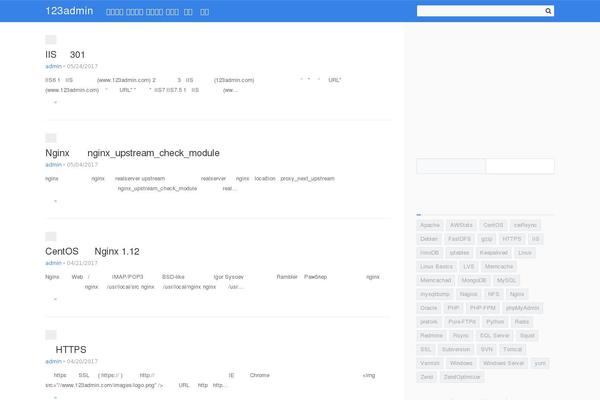Screen dimensions: 600x400
Task: Select the Nginx tag in tag cloud
Action: [517, 294]
